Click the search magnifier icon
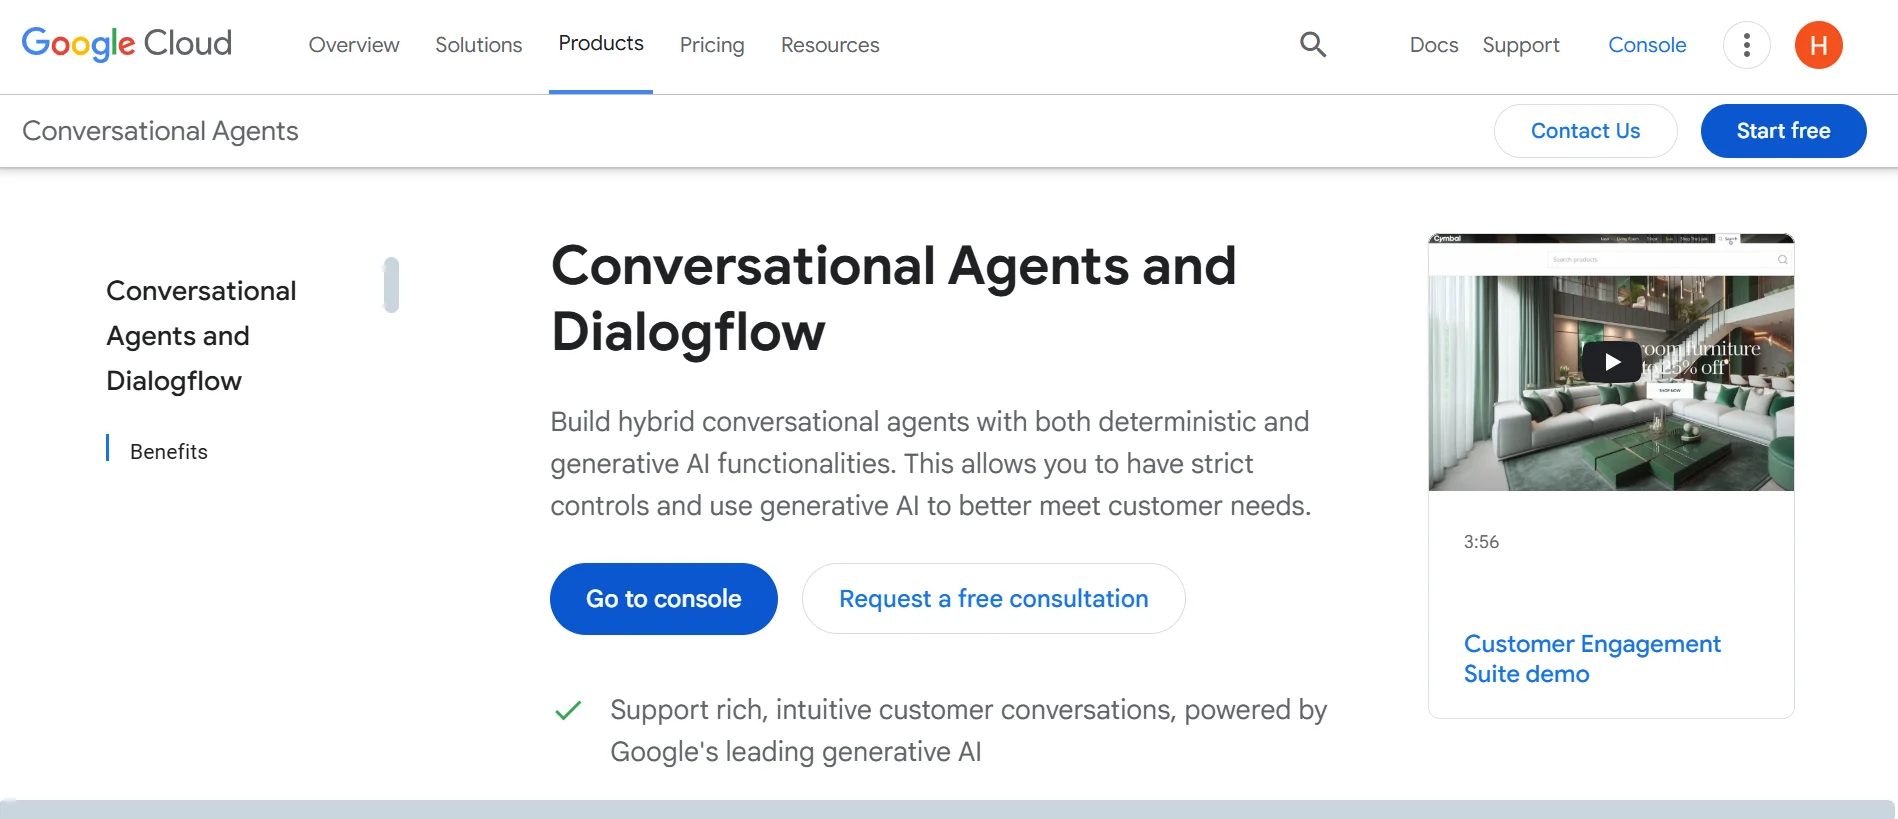The image size is (1898, 819). coord(1313,44)
